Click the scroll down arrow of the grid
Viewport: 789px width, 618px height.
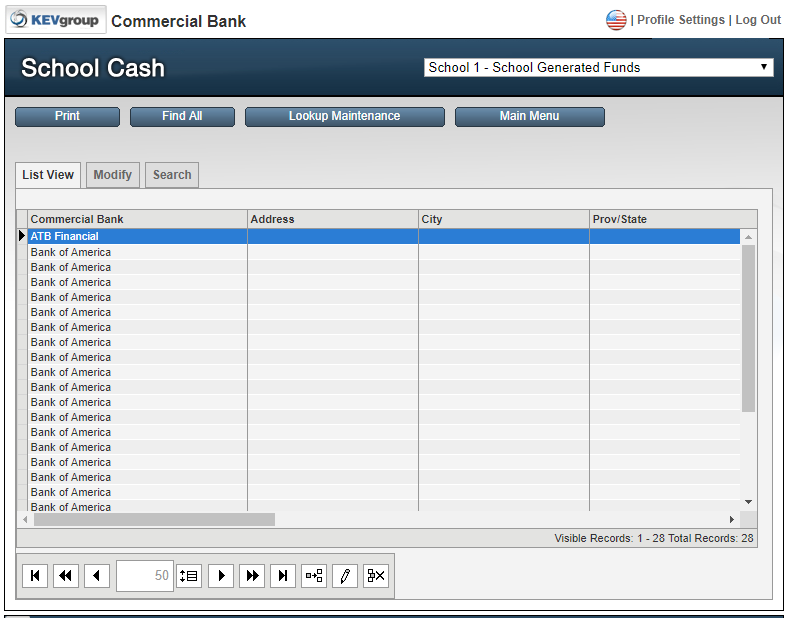[x=748, y=502]
